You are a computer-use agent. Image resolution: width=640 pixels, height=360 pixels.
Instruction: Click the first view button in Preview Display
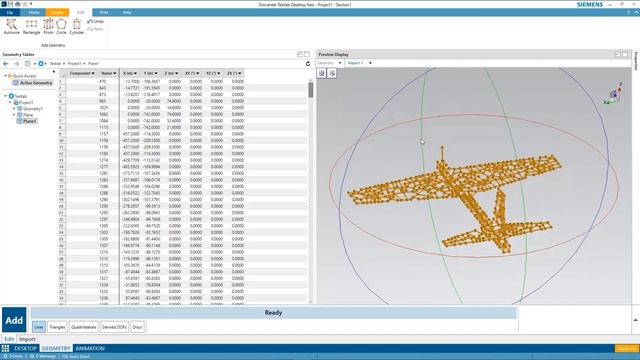point(322,73)
